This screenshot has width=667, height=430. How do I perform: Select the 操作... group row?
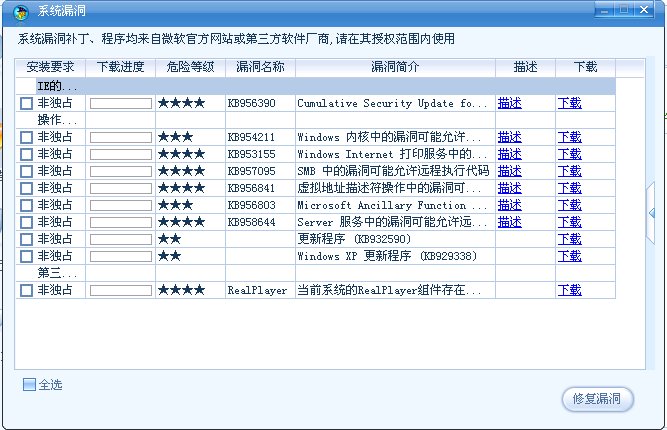(x=316, y=120)
